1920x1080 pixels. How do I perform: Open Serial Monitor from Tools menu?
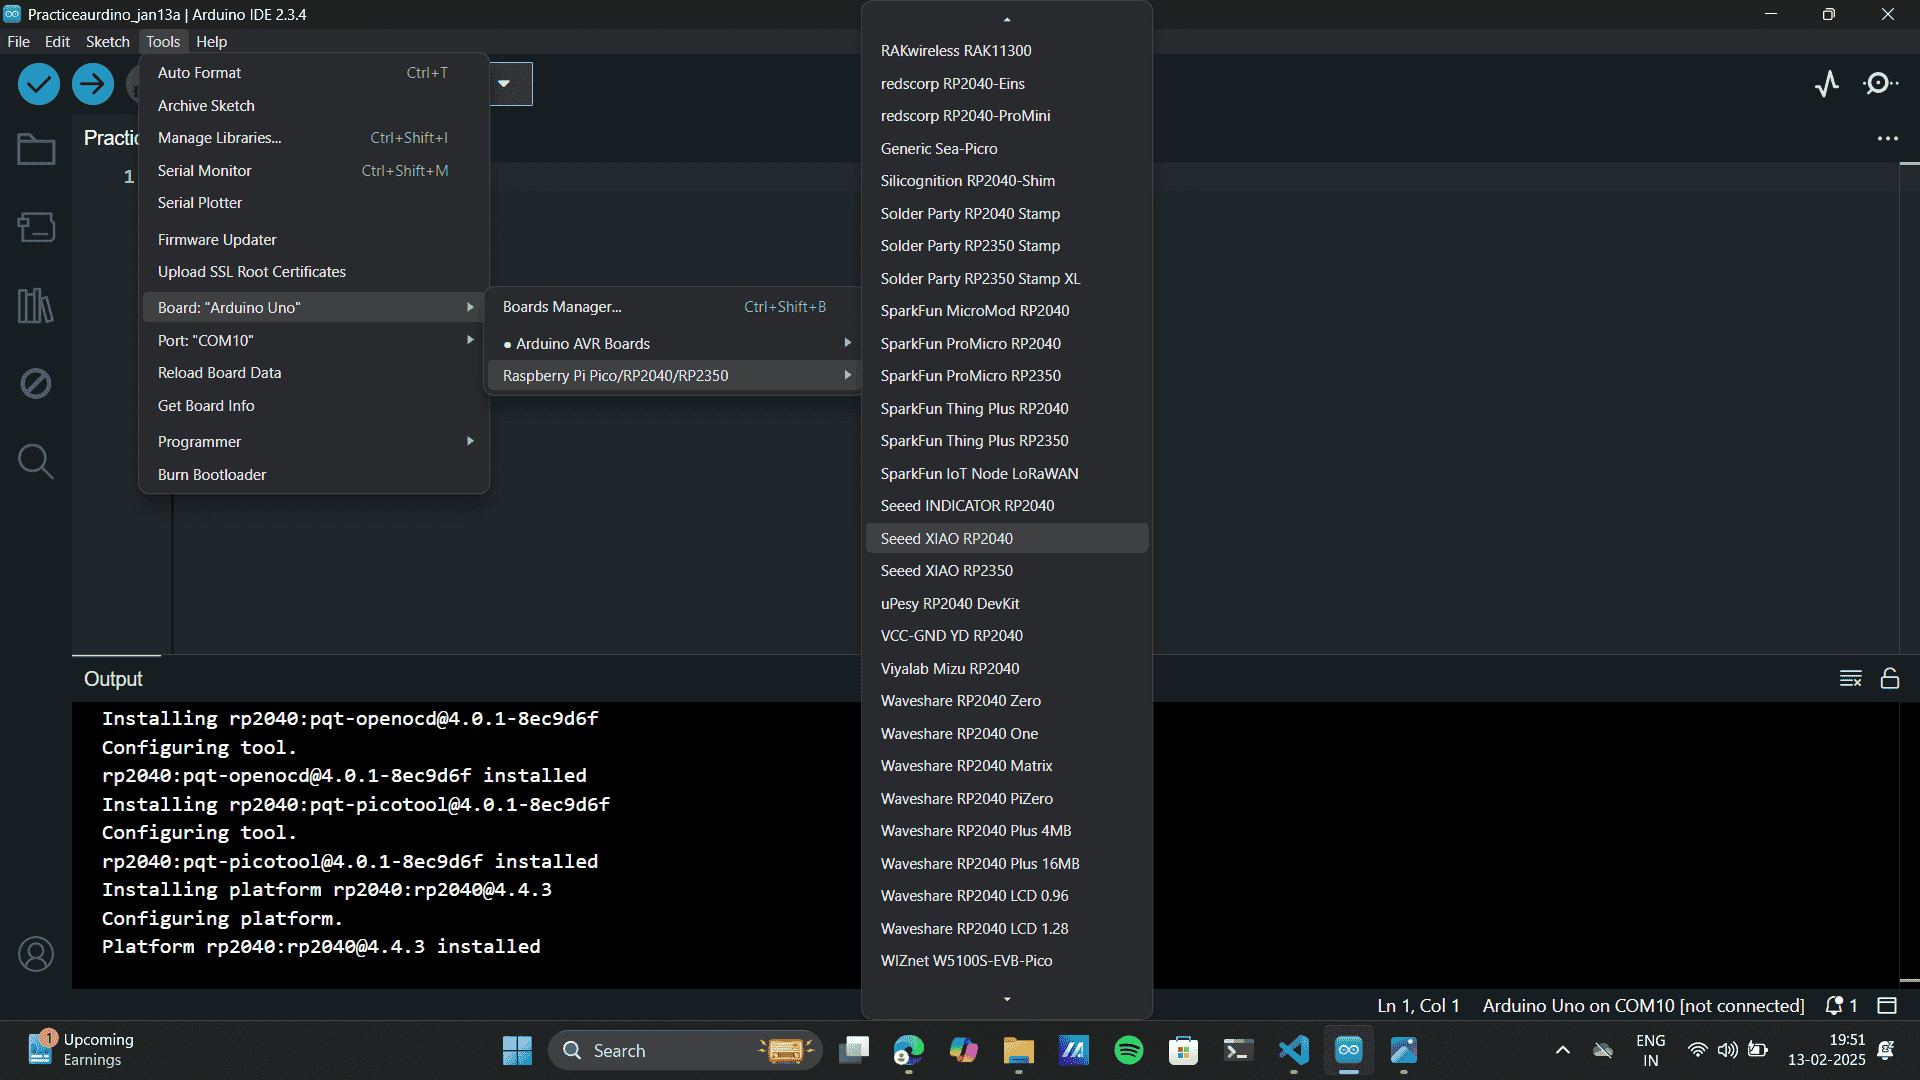point(314,171)
